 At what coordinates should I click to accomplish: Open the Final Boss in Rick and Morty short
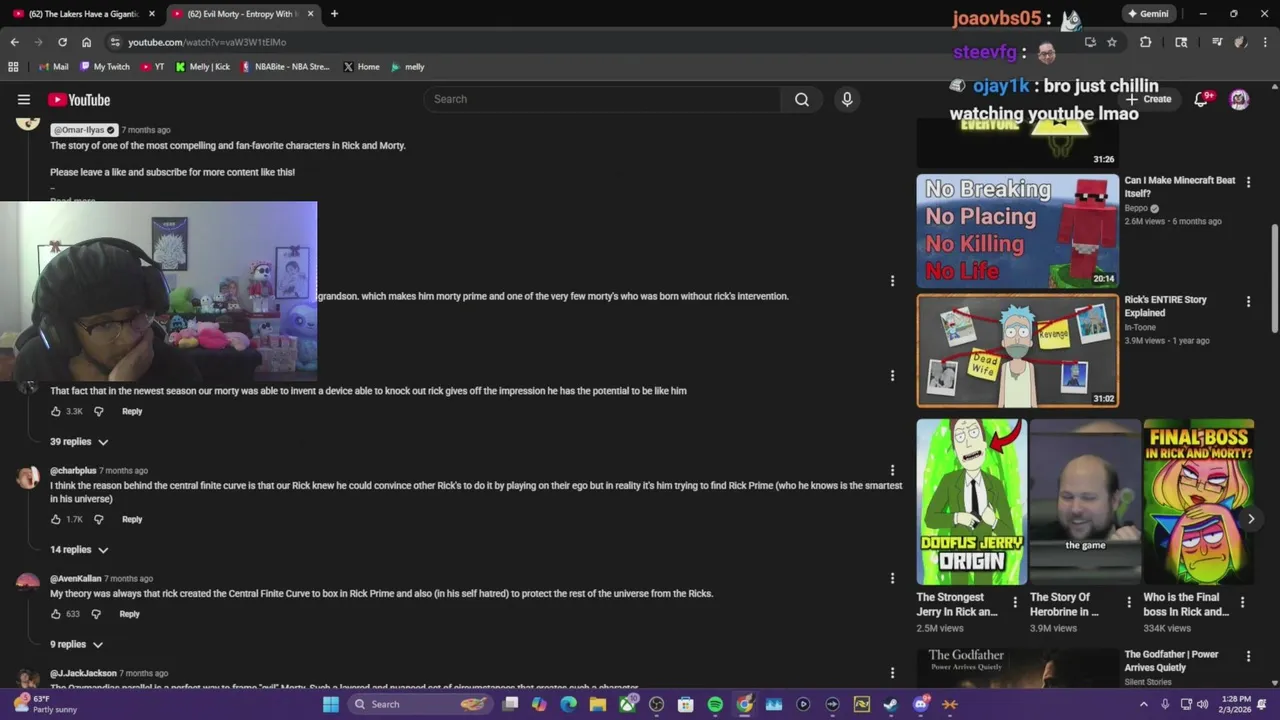click(x=1198, y=502)
